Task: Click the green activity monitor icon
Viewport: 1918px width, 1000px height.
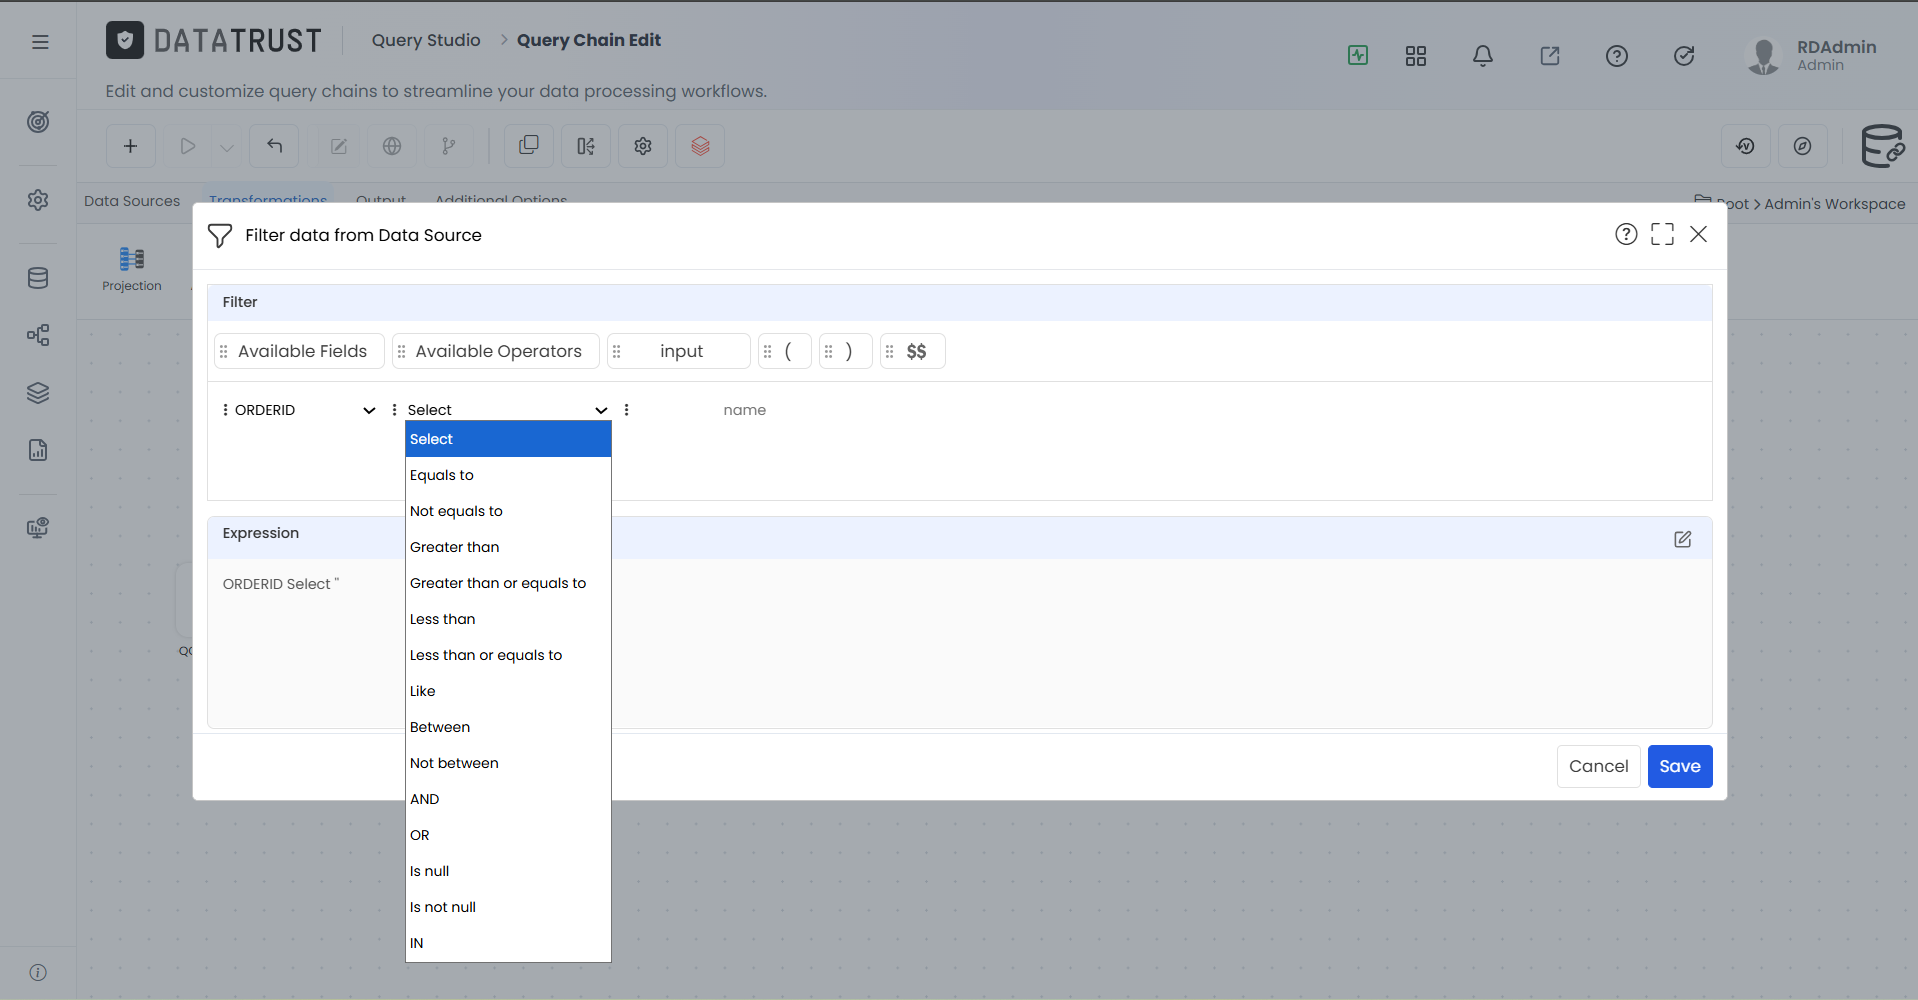Action: coord(1358,55)
